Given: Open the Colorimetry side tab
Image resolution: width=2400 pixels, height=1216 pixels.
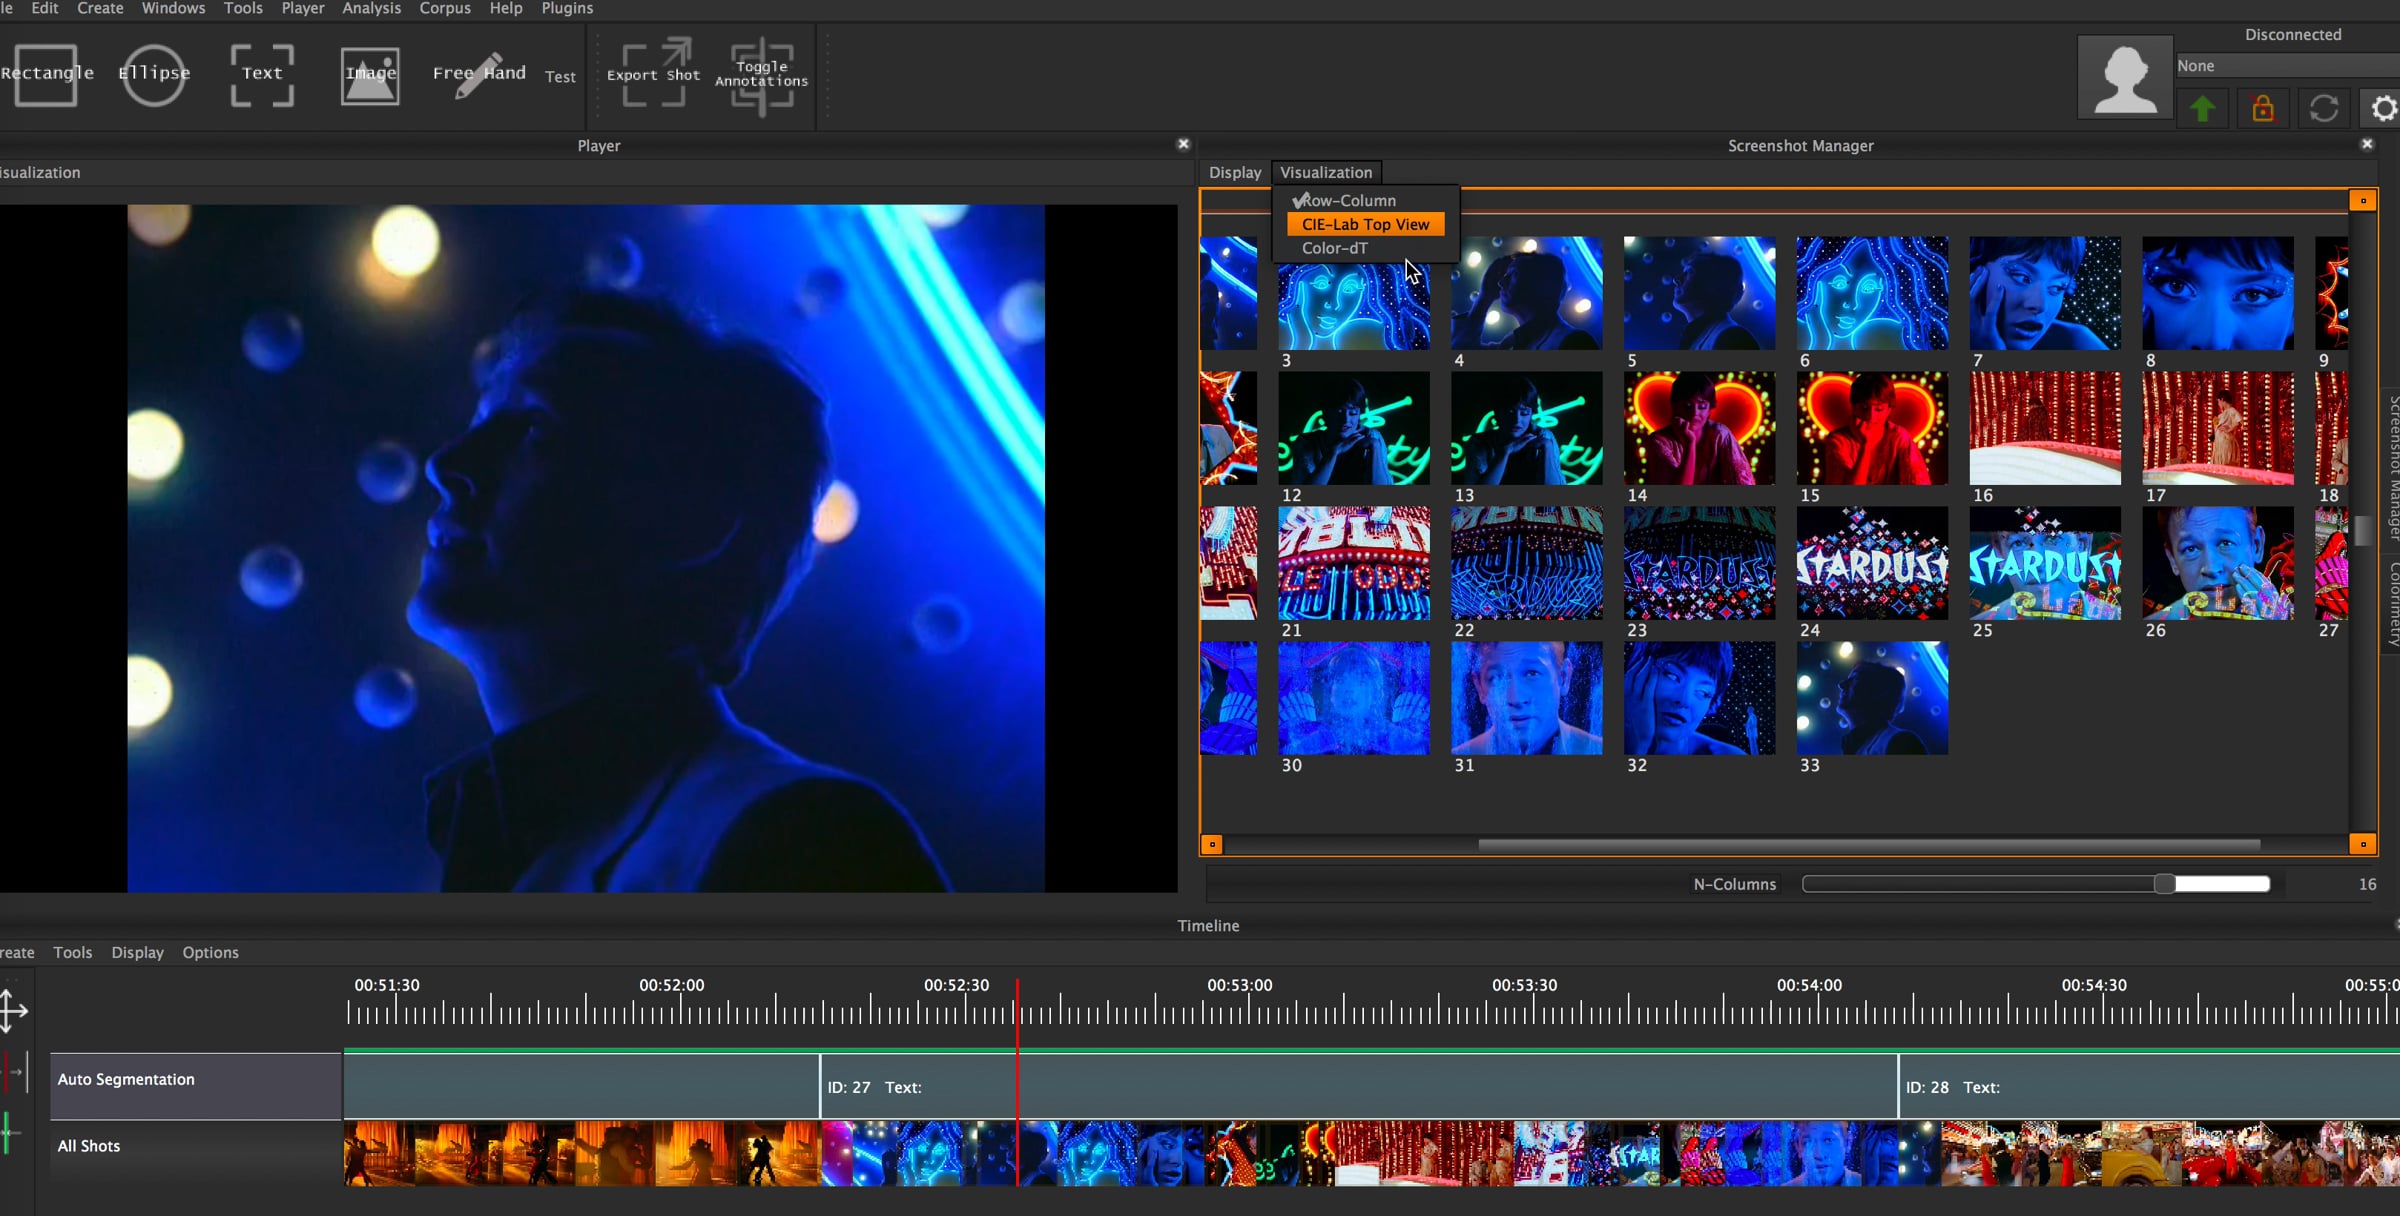Looking at the screenshot, I should (x=2392, y=604).
